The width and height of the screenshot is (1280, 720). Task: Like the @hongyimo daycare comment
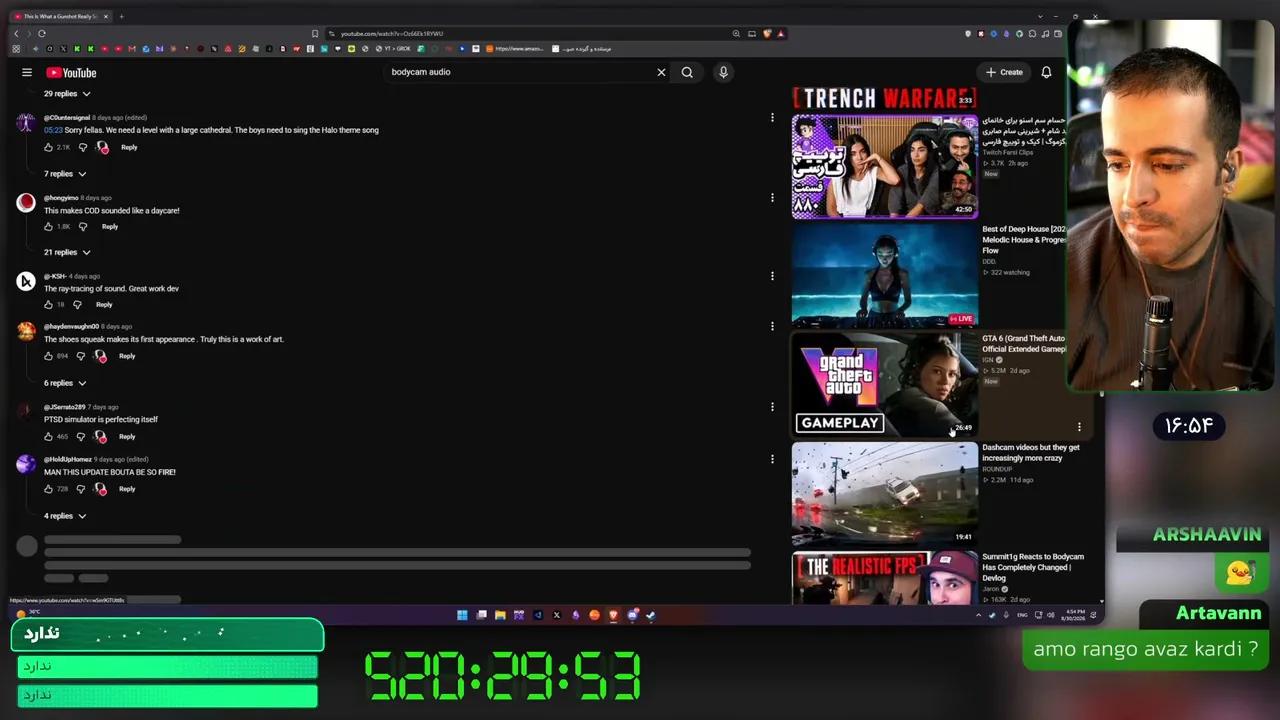(x=48, y=226)
